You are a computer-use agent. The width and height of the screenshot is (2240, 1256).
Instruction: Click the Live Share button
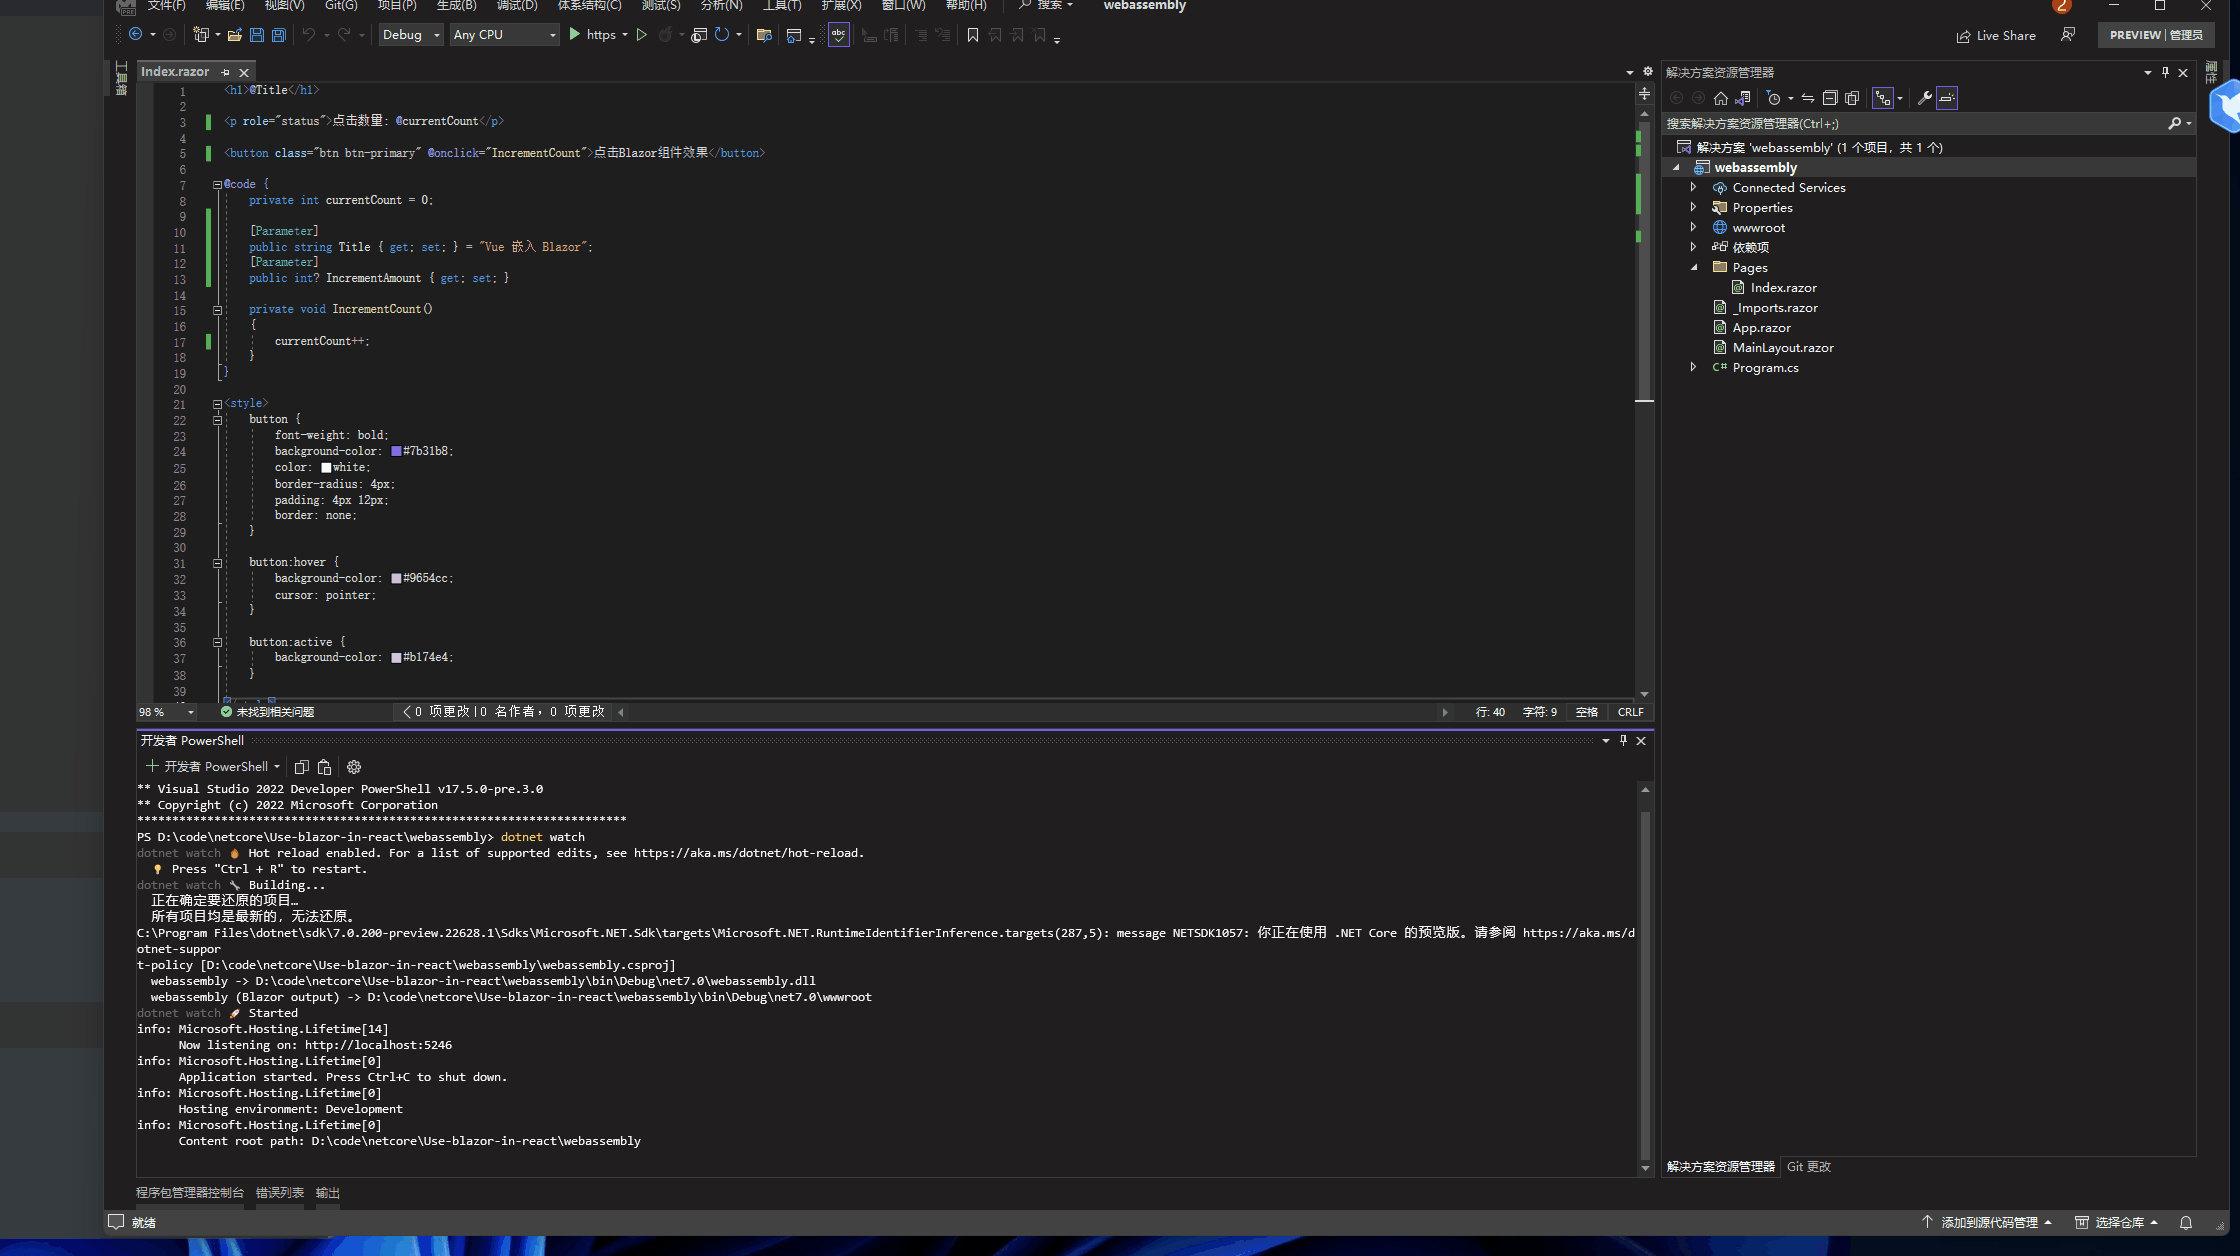[x=1996, y=35]
